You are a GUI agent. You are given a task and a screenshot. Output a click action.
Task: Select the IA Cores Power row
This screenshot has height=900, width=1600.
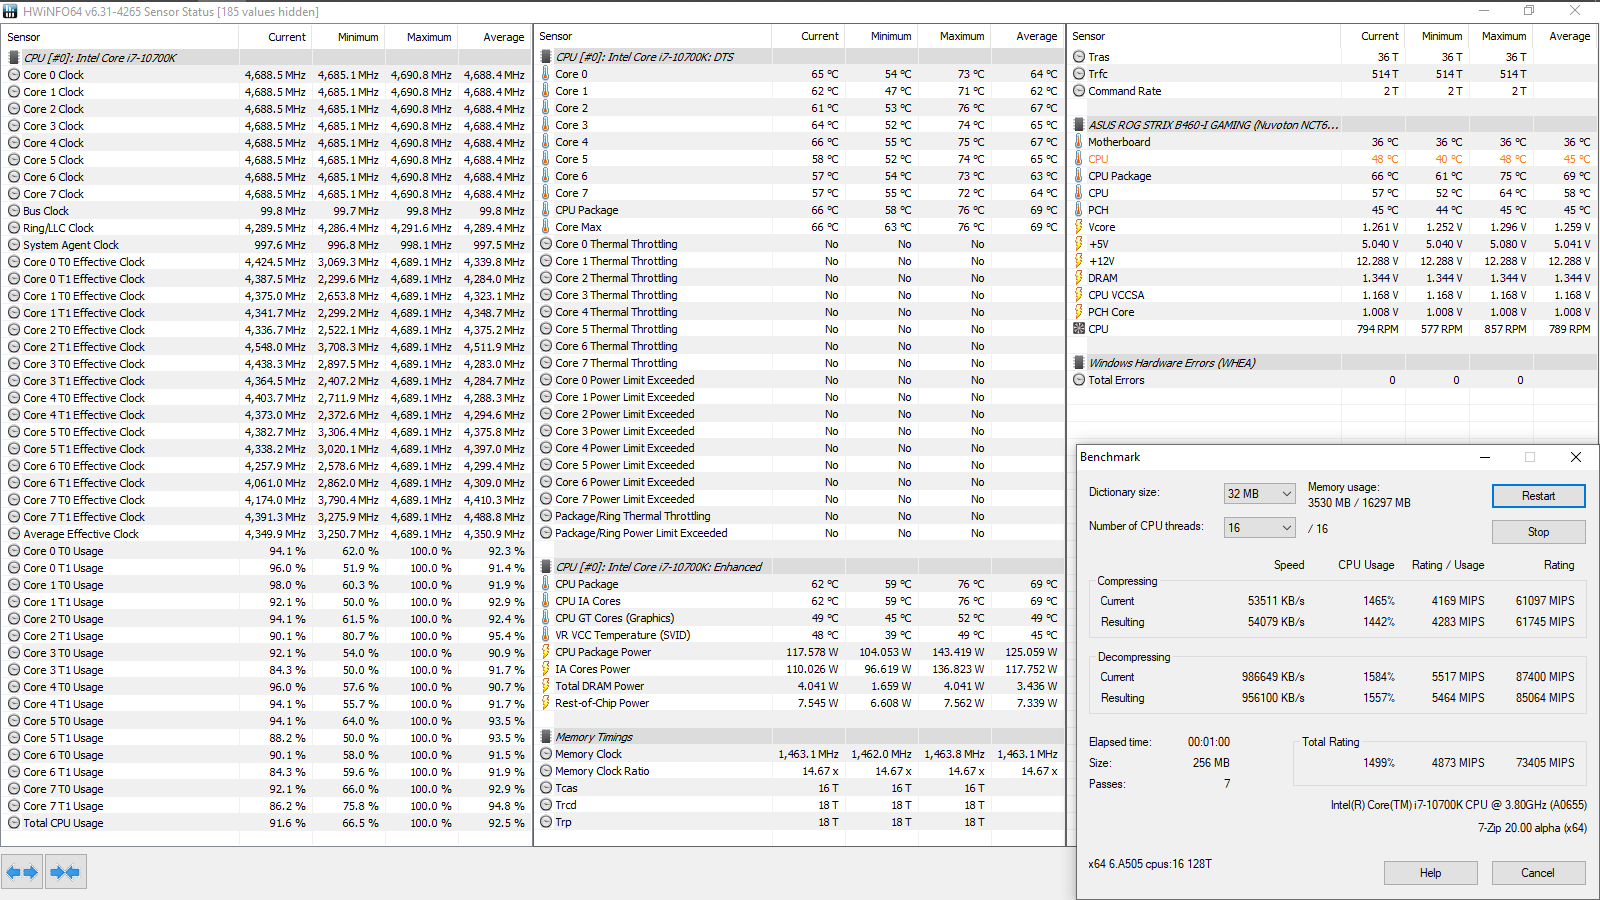(x=799, y=669)
